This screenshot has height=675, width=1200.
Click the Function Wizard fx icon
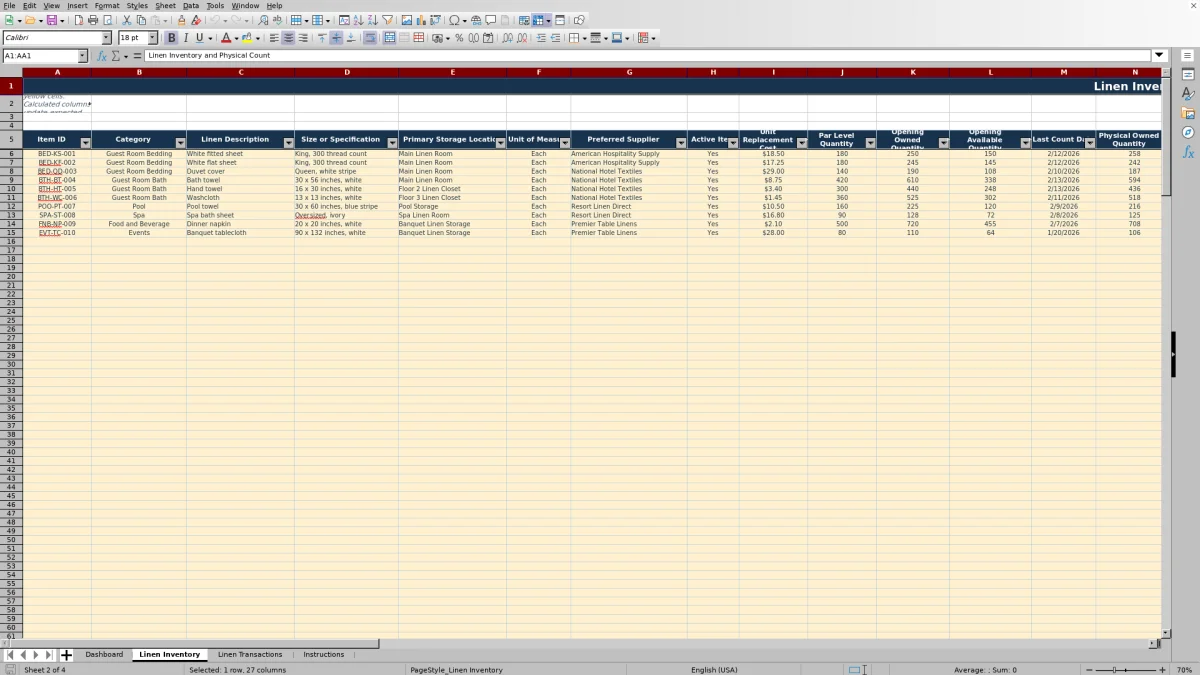click(101, 56)
